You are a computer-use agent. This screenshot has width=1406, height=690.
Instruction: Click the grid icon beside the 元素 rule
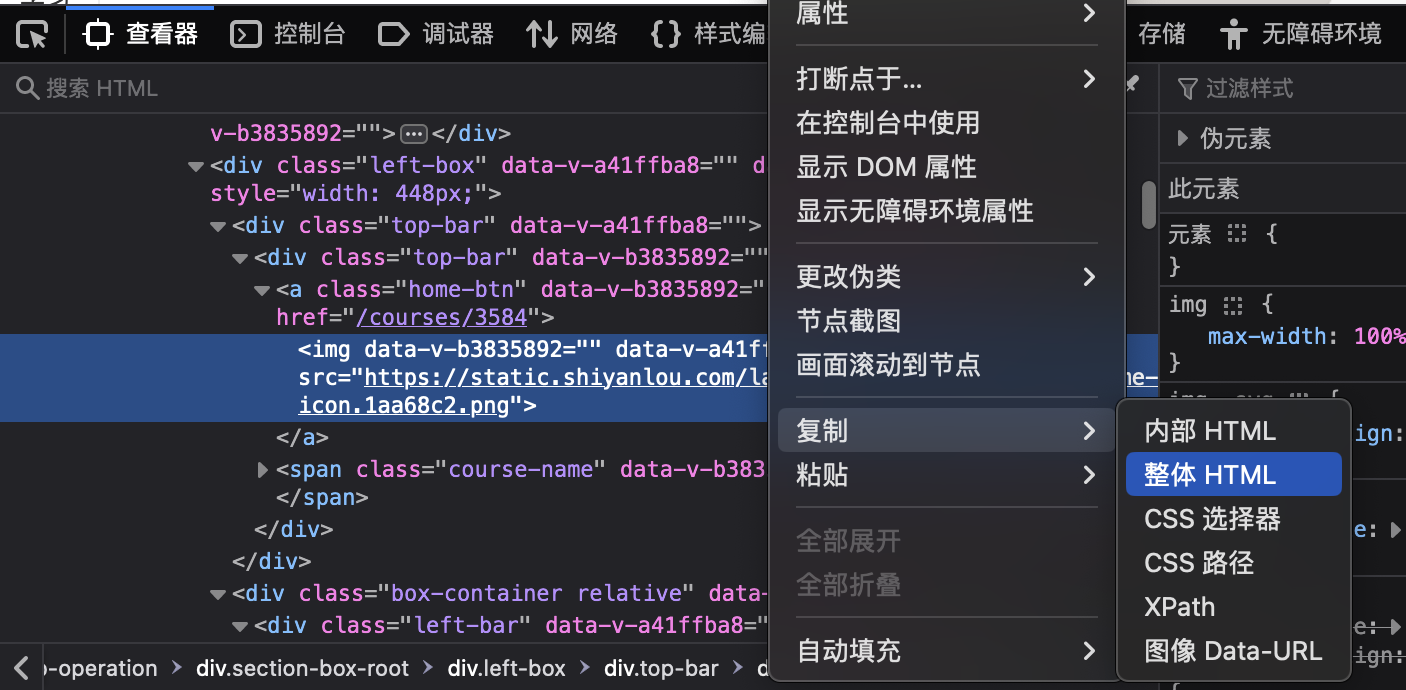1237,234
